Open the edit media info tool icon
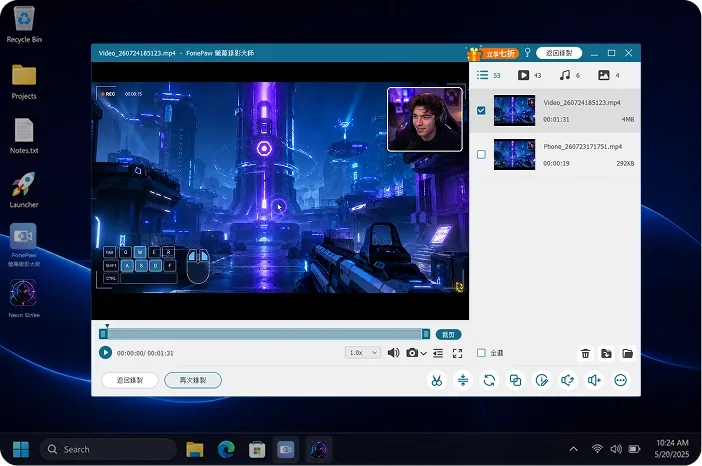Image resolution: width=702 pixels, height=466 pixels. click(x=542, y=380)
